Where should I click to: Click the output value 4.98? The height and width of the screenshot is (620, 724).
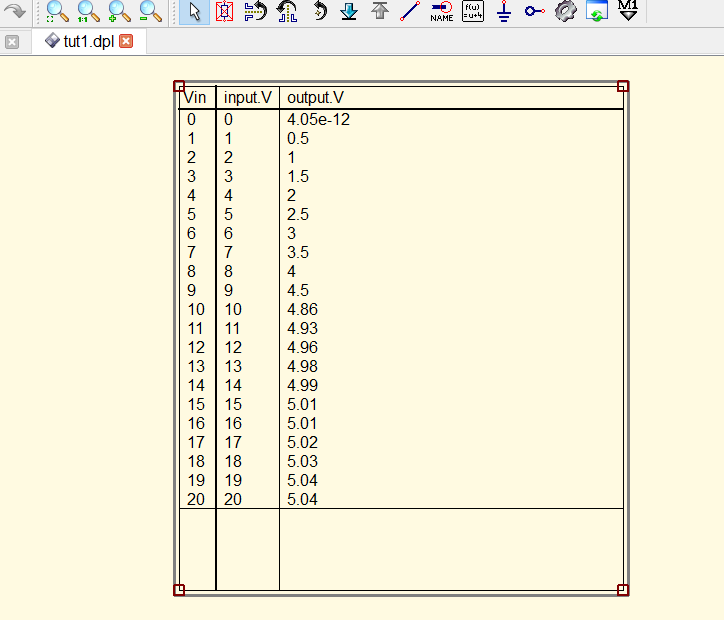pos(302,366)
